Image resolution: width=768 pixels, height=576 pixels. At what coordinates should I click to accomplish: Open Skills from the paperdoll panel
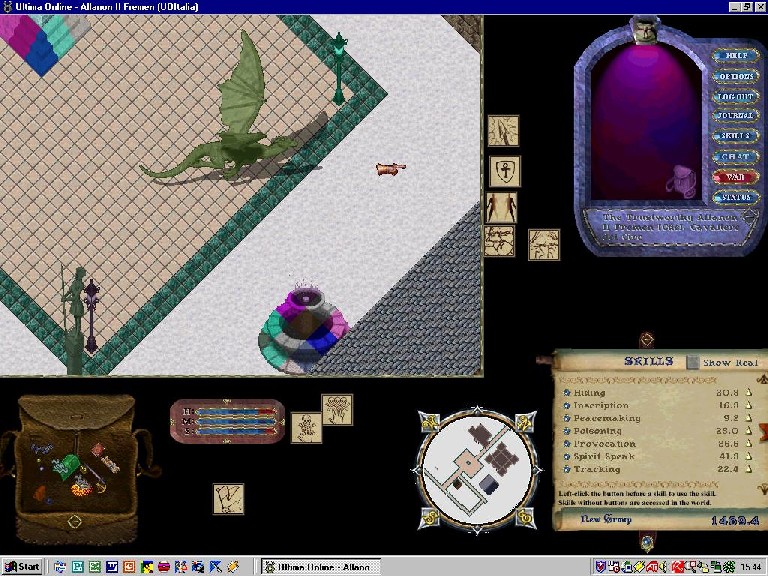tap(736, 136)
